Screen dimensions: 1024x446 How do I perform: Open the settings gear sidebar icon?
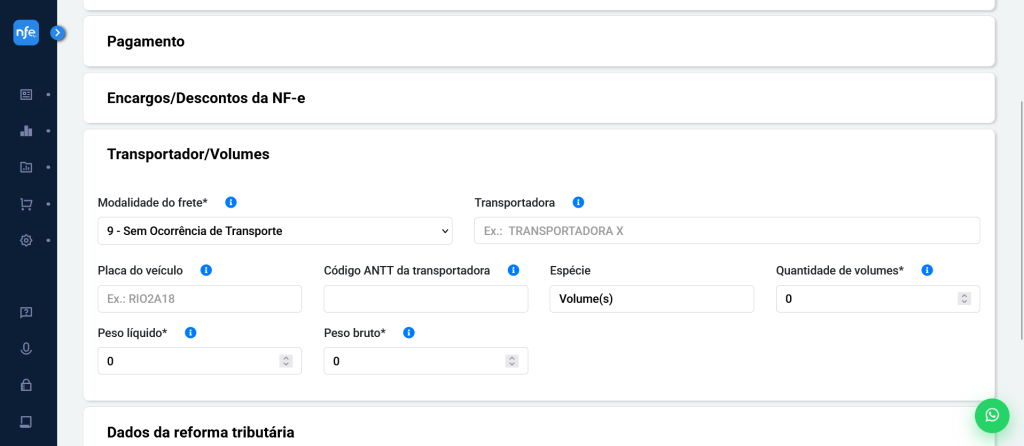(x=26, y=240)
